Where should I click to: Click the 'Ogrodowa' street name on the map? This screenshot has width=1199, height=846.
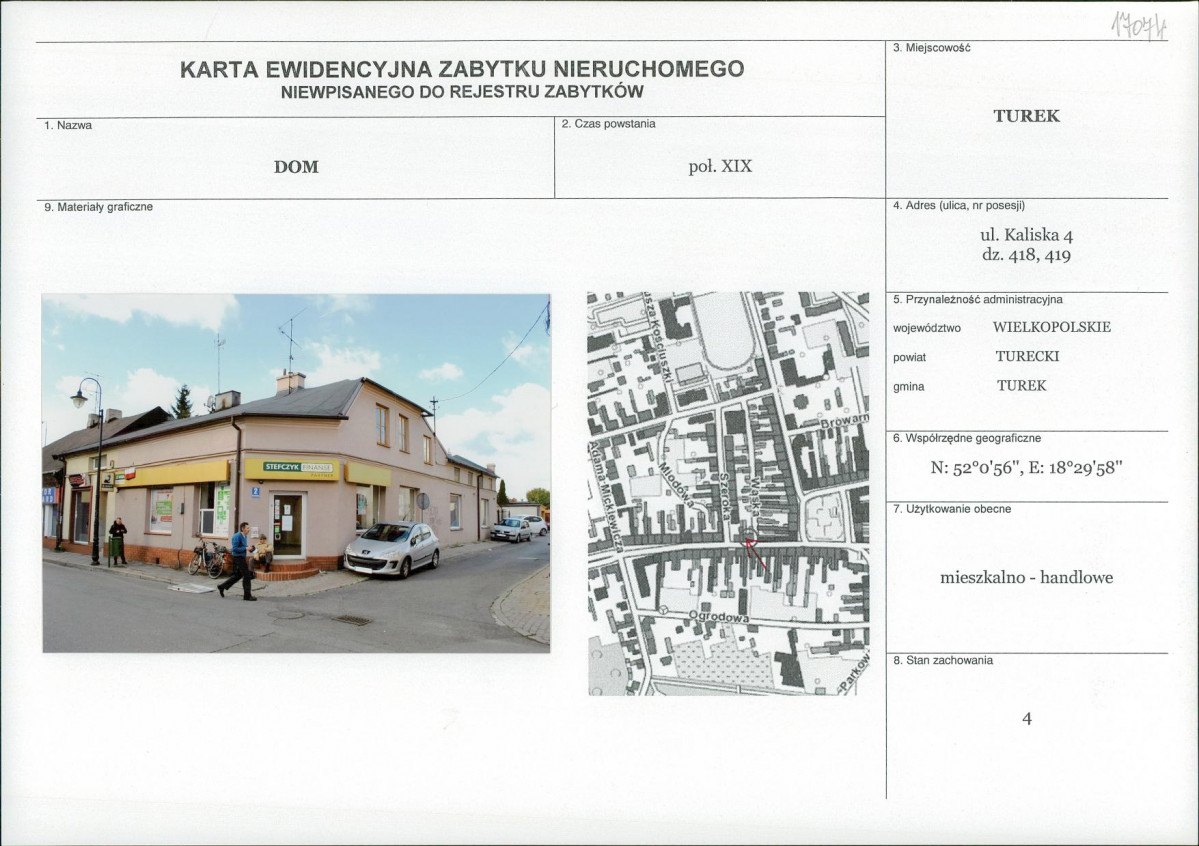click(x=718, y=617)
